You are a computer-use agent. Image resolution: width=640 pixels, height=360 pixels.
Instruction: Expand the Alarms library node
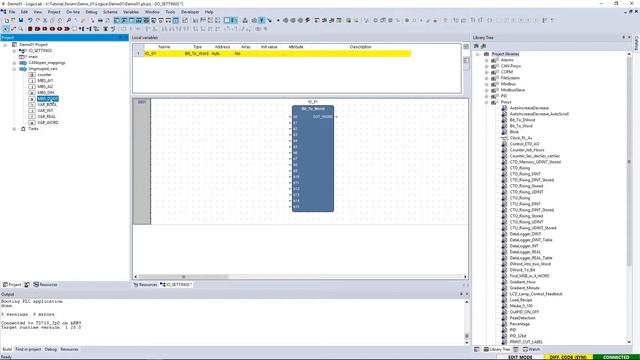coord(487,60)
